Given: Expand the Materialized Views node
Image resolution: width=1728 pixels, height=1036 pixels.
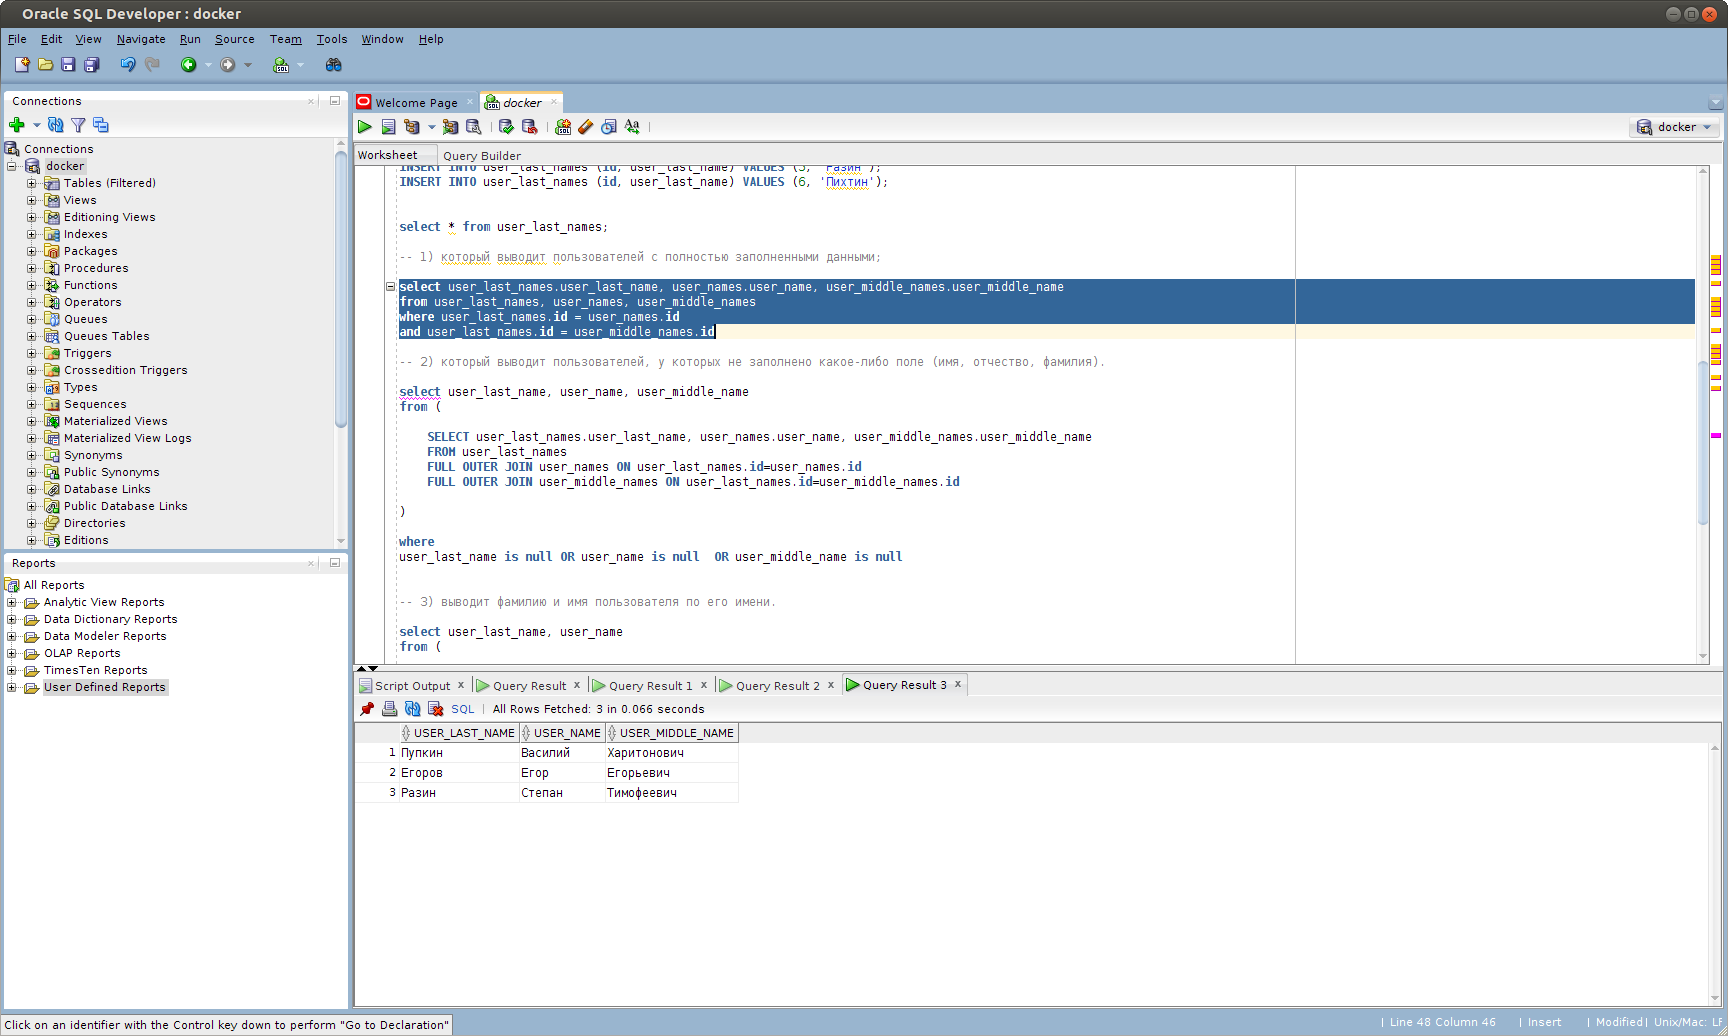Looking at the screenshot, I should click(x=31, y=421).
